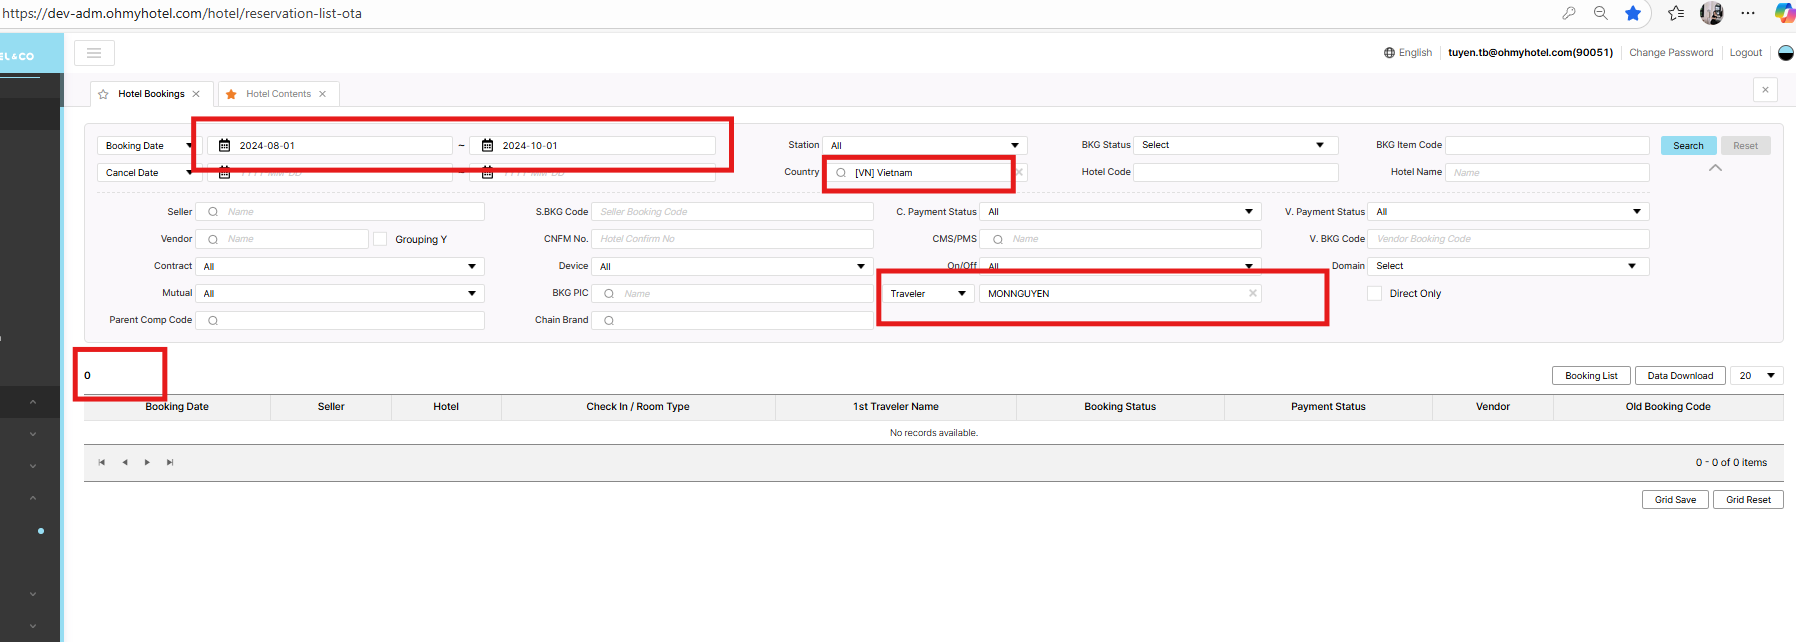Switch to Hotel Bookings tab
The width and height of the screenshot is (1796, 642).
click(x=151, y=94)
